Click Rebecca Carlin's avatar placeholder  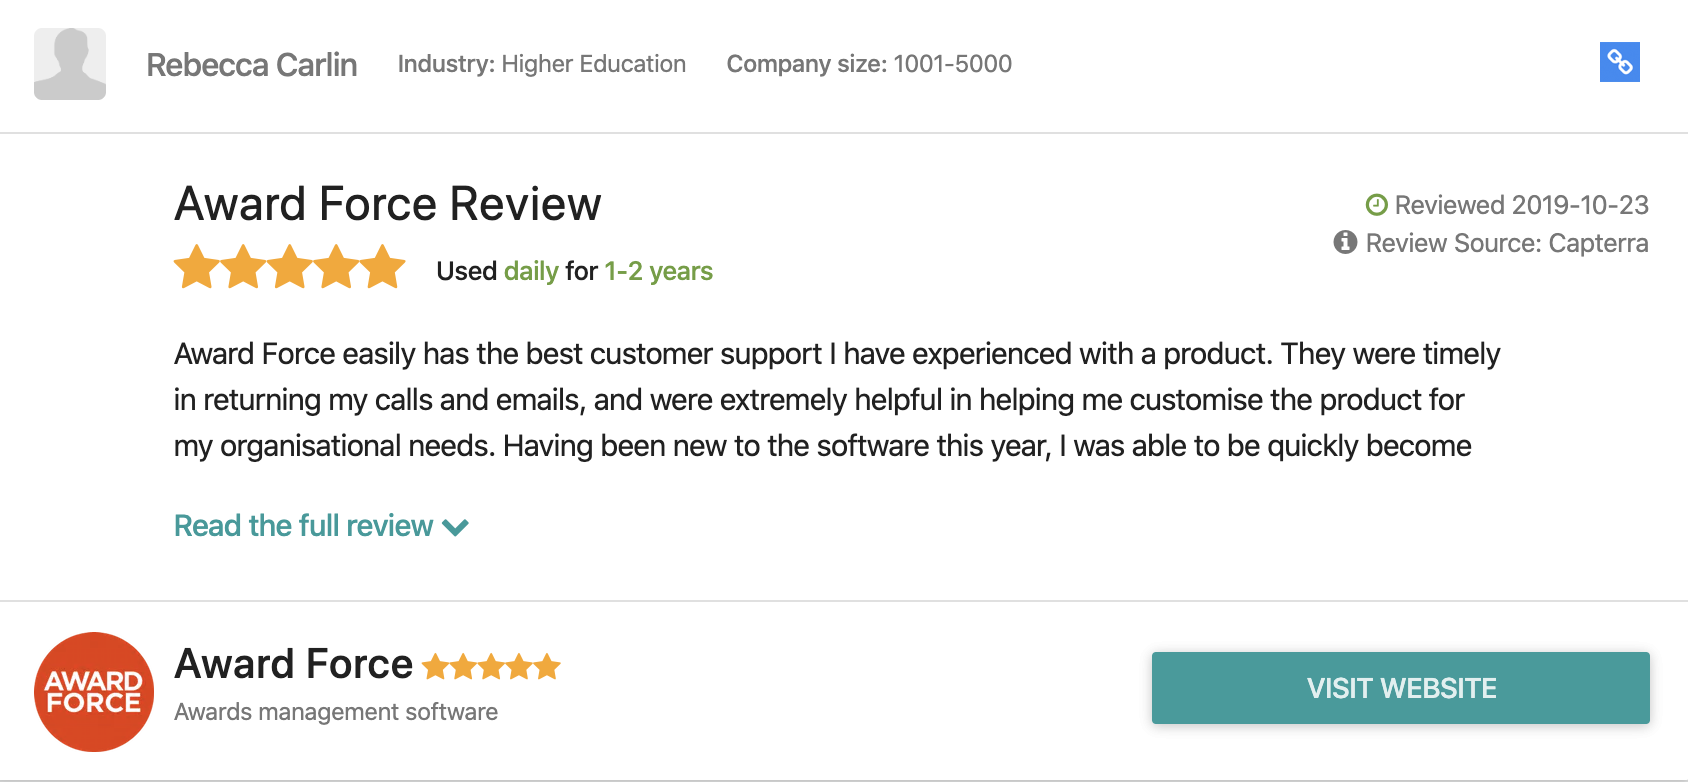click(x=70, y=64)
